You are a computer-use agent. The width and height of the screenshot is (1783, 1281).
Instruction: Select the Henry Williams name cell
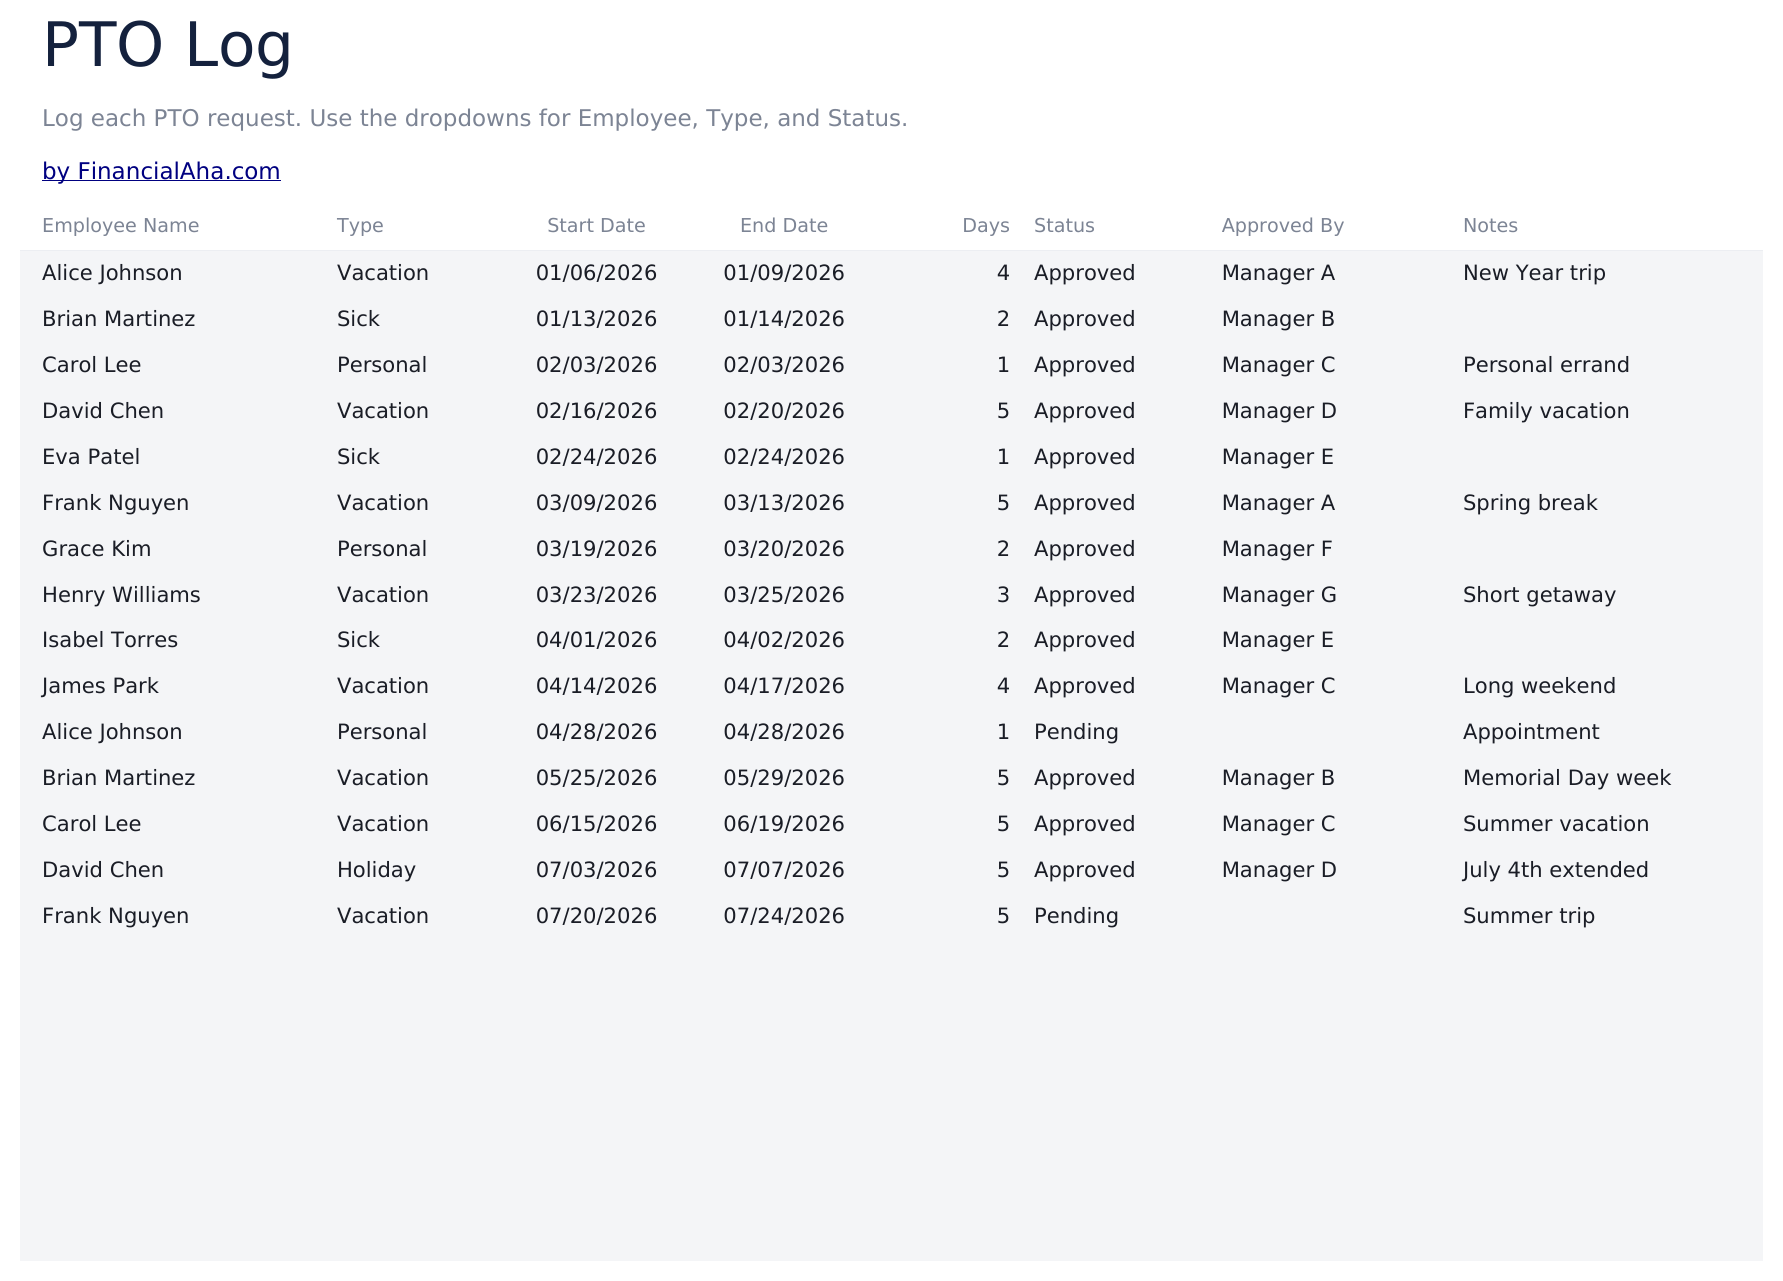pyautogui.click(x=121, y=595)
